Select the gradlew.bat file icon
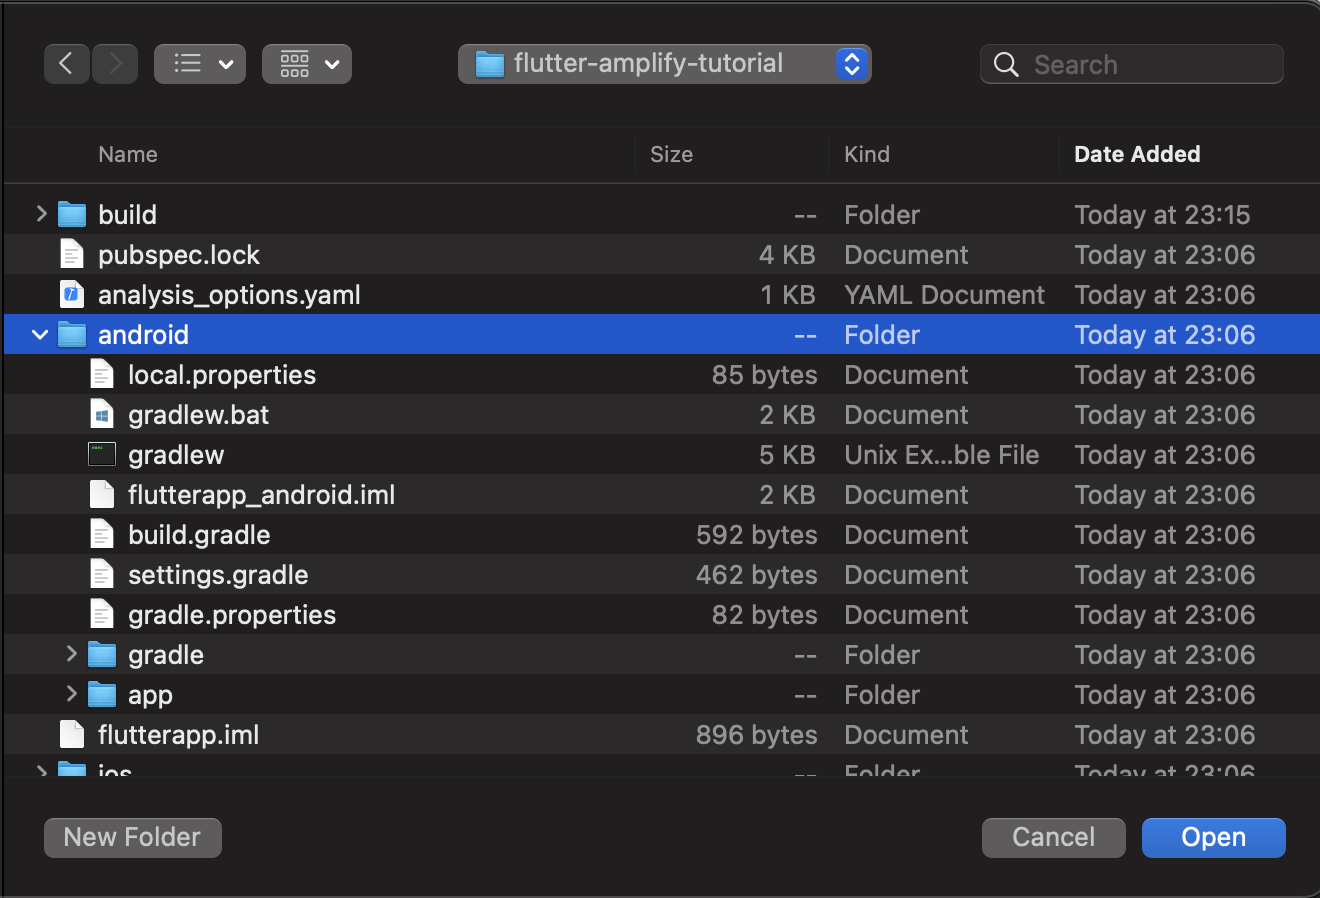 102,414
